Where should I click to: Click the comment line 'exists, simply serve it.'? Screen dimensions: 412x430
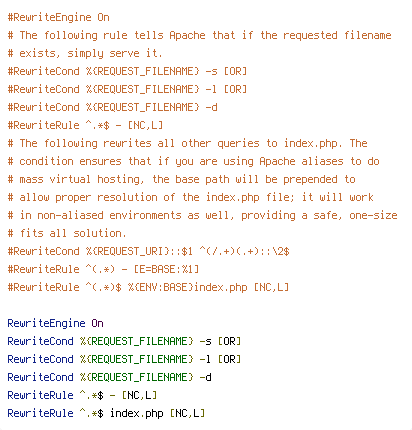85,53
